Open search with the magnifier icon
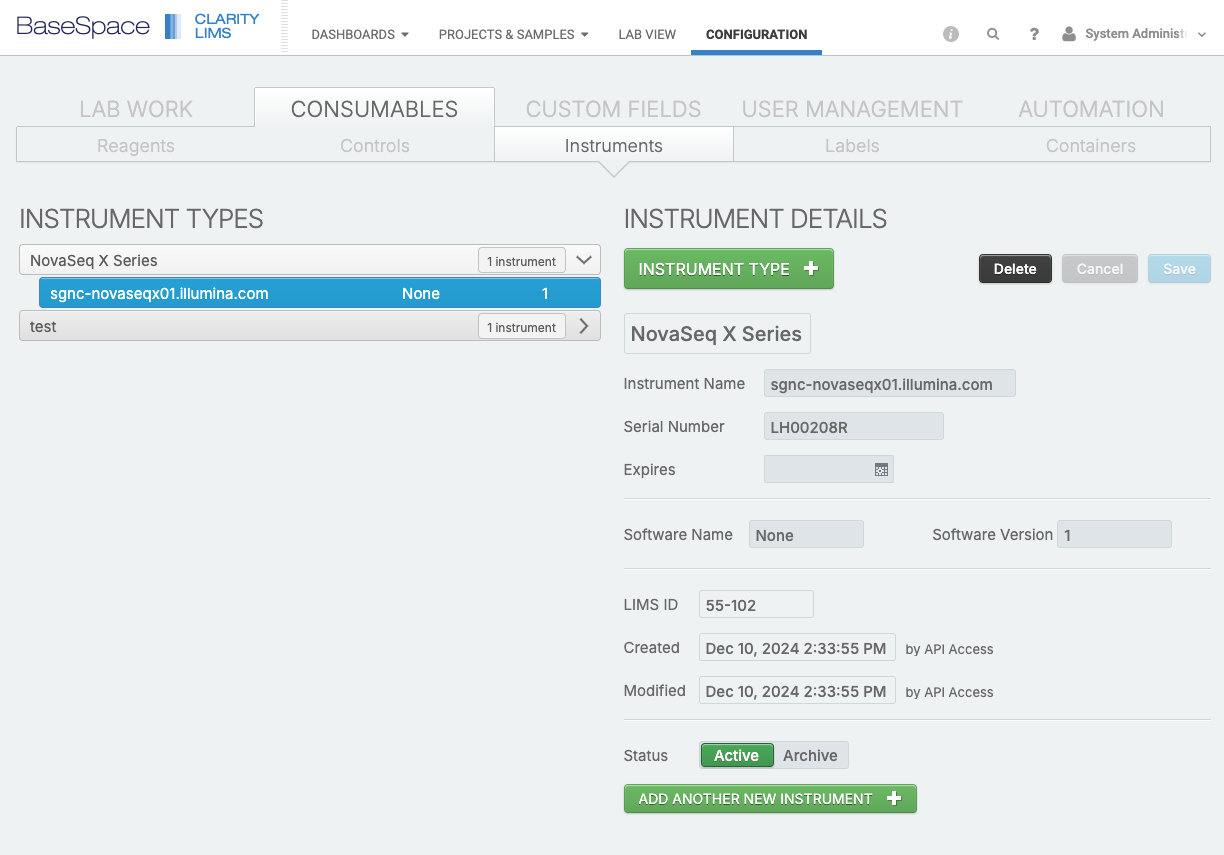The height and width of the screenshot is (855, 1224). pyautogui.click(x=992, y=34)
